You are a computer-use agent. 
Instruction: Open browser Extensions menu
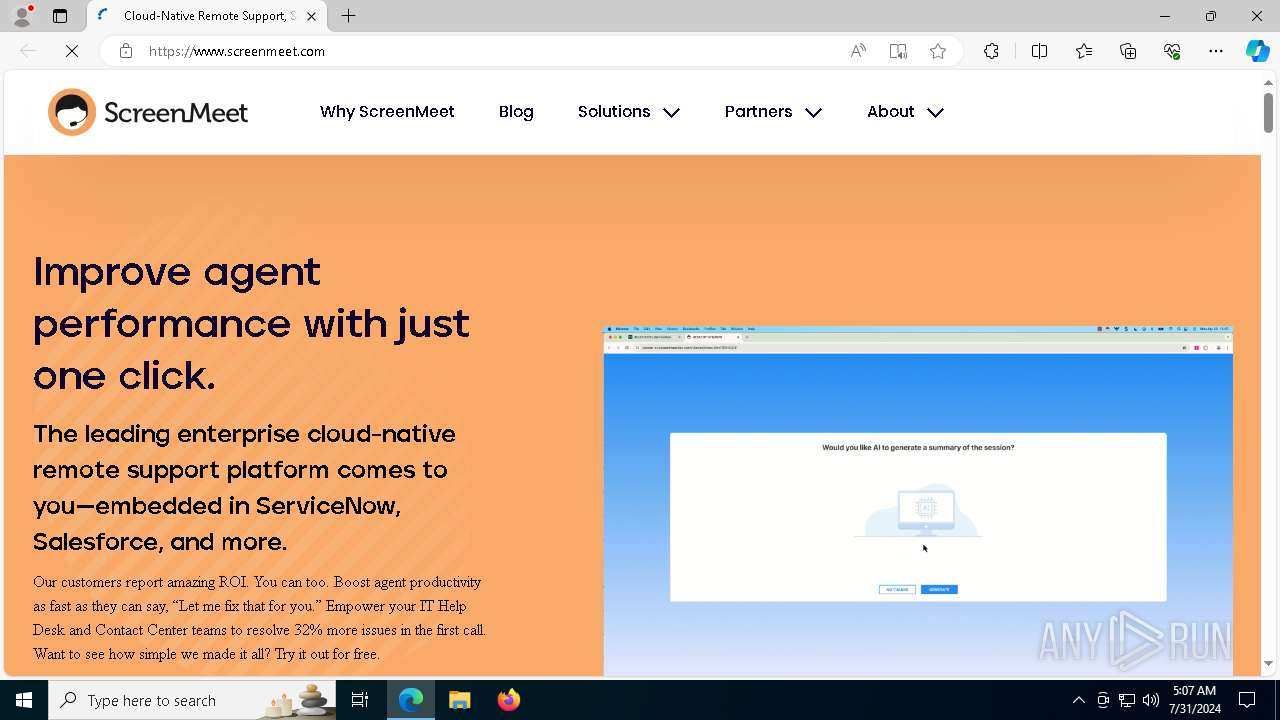991,51
